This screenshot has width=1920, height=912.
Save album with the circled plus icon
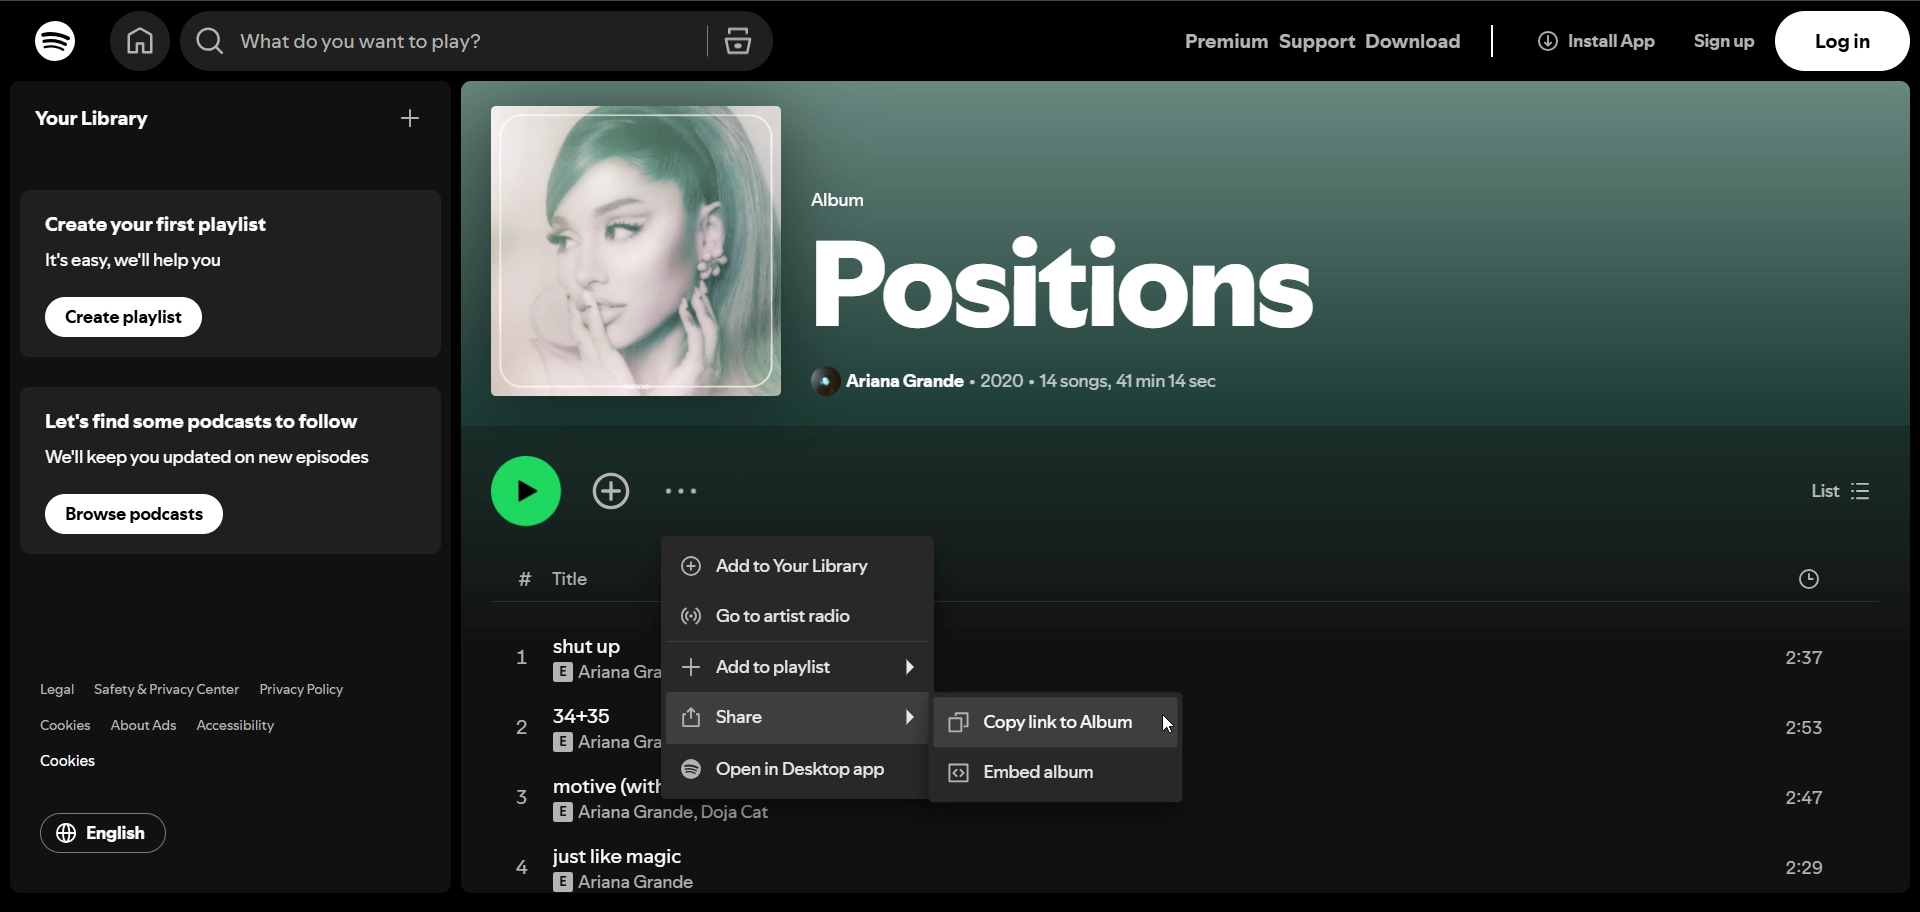click(611, 491)
